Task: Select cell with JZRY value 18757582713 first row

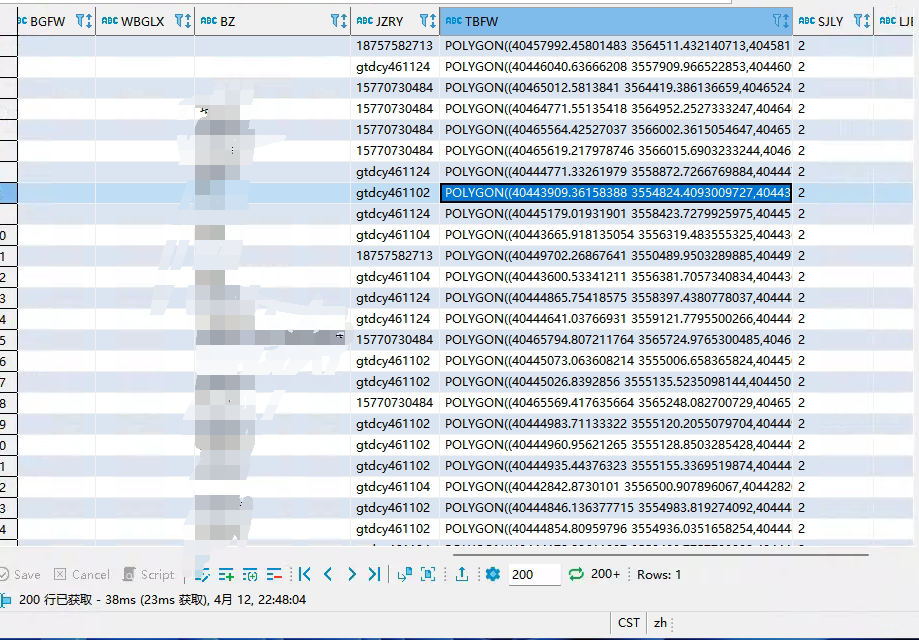Action: pos(395,46)
